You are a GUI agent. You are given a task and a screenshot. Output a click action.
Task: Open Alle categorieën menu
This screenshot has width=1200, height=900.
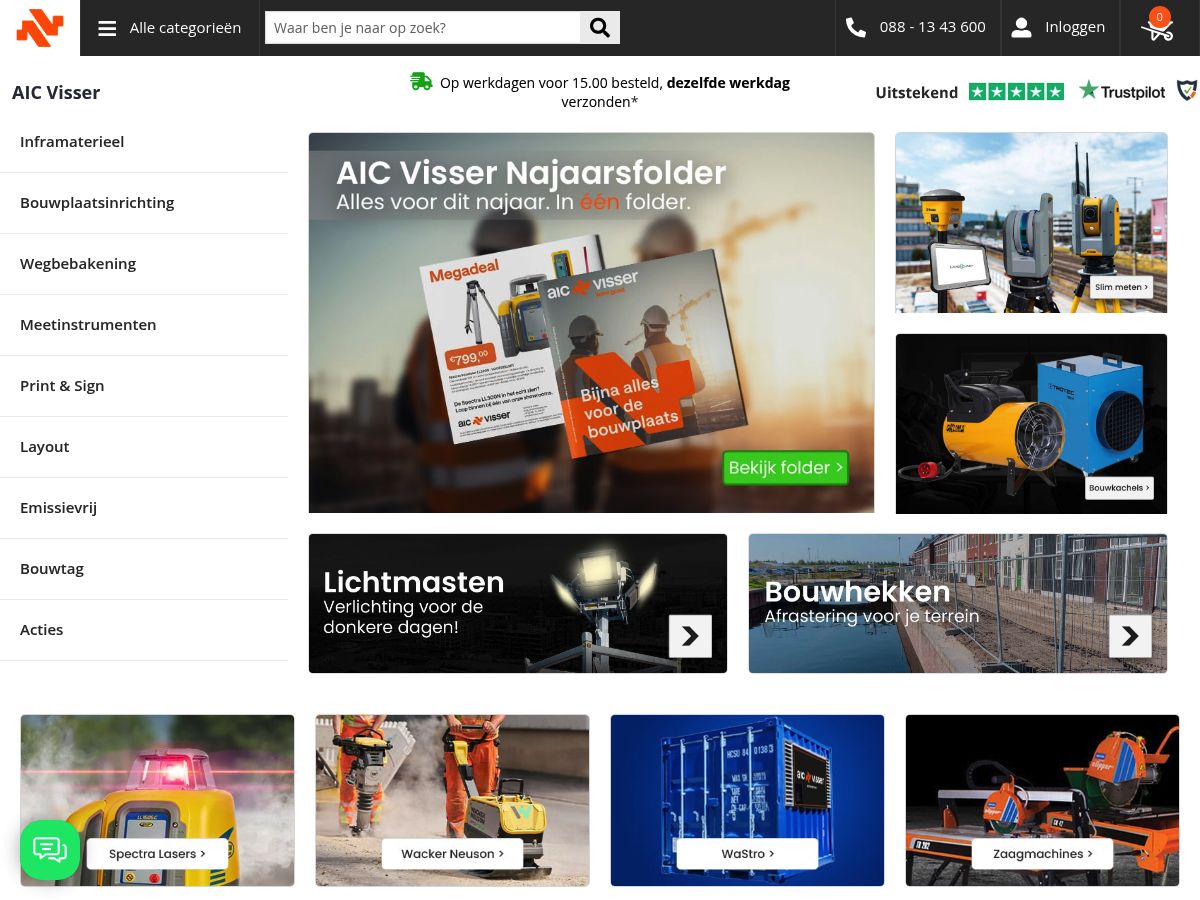pos(170,28)
